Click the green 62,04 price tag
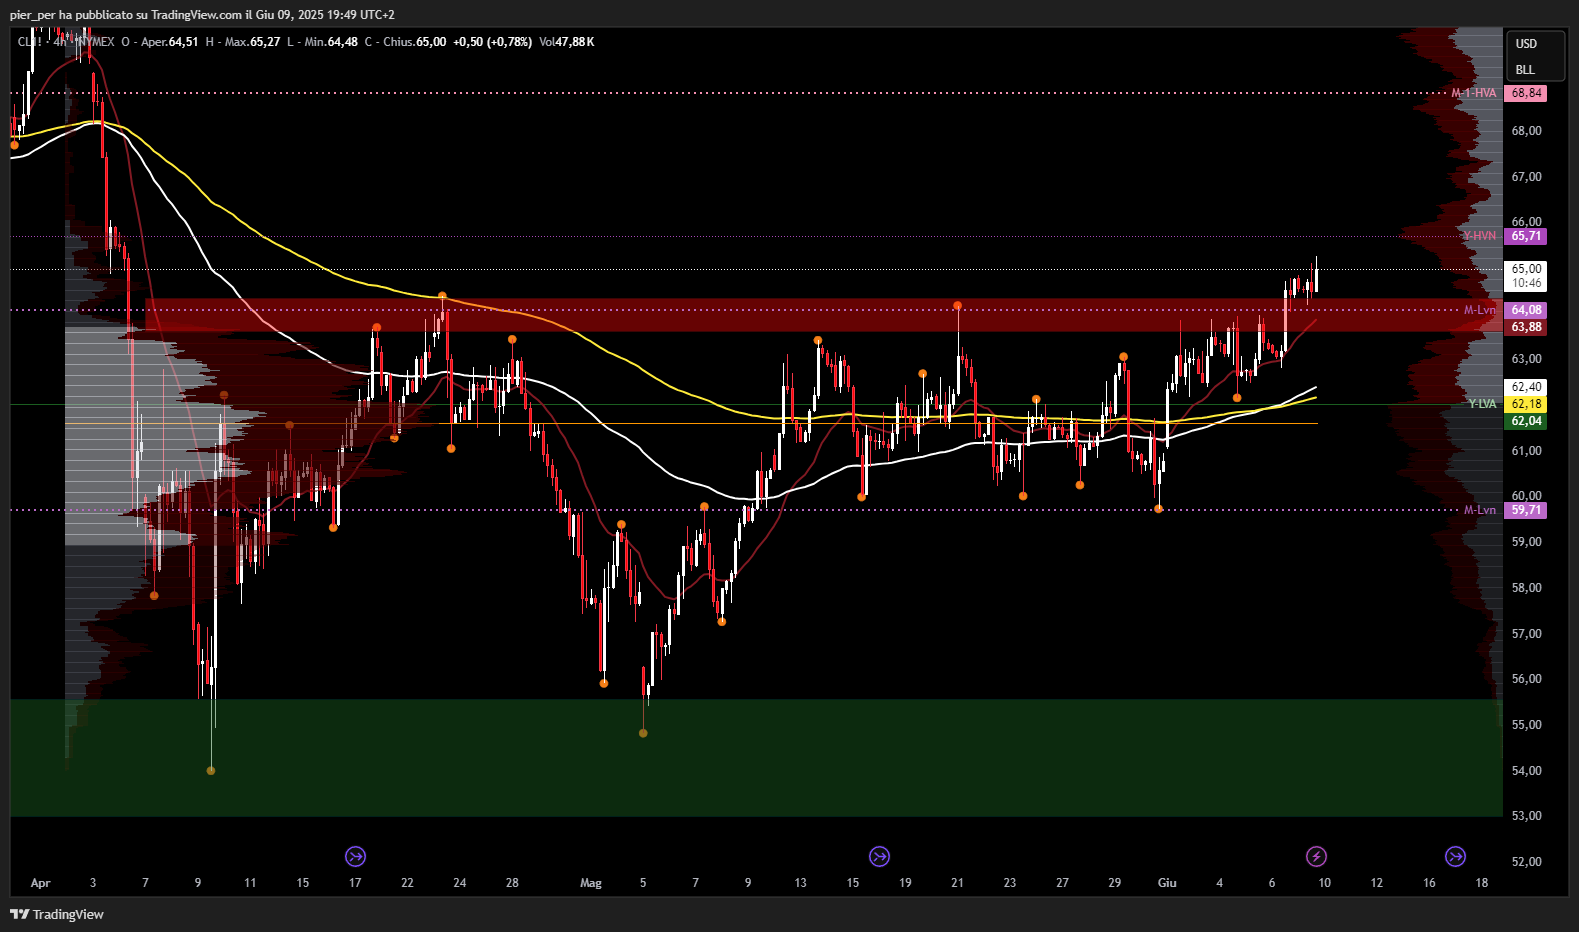Screen dimensions: 1579x932 point(1526,421)
